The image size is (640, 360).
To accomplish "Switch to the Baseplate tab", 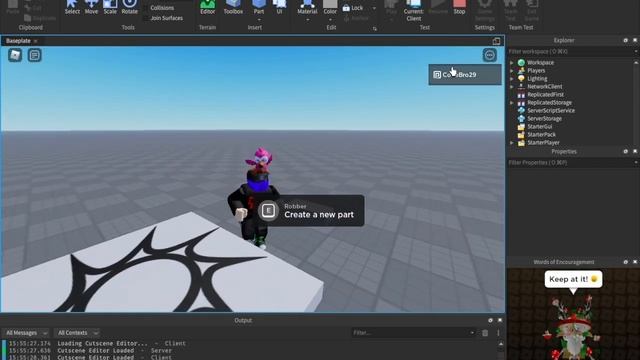I will (18, 41).
